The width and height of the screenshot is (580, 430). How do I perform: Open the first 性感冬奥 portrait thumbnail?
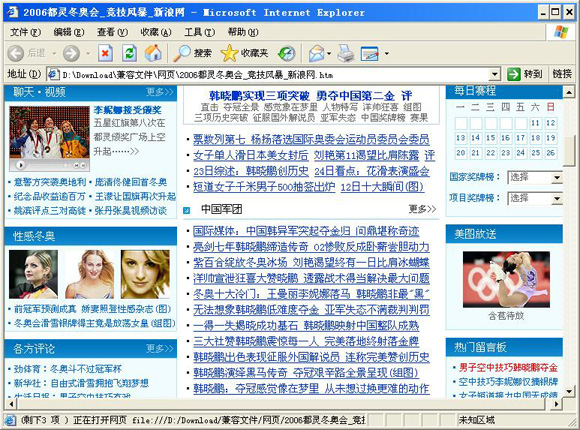[34, 274]
